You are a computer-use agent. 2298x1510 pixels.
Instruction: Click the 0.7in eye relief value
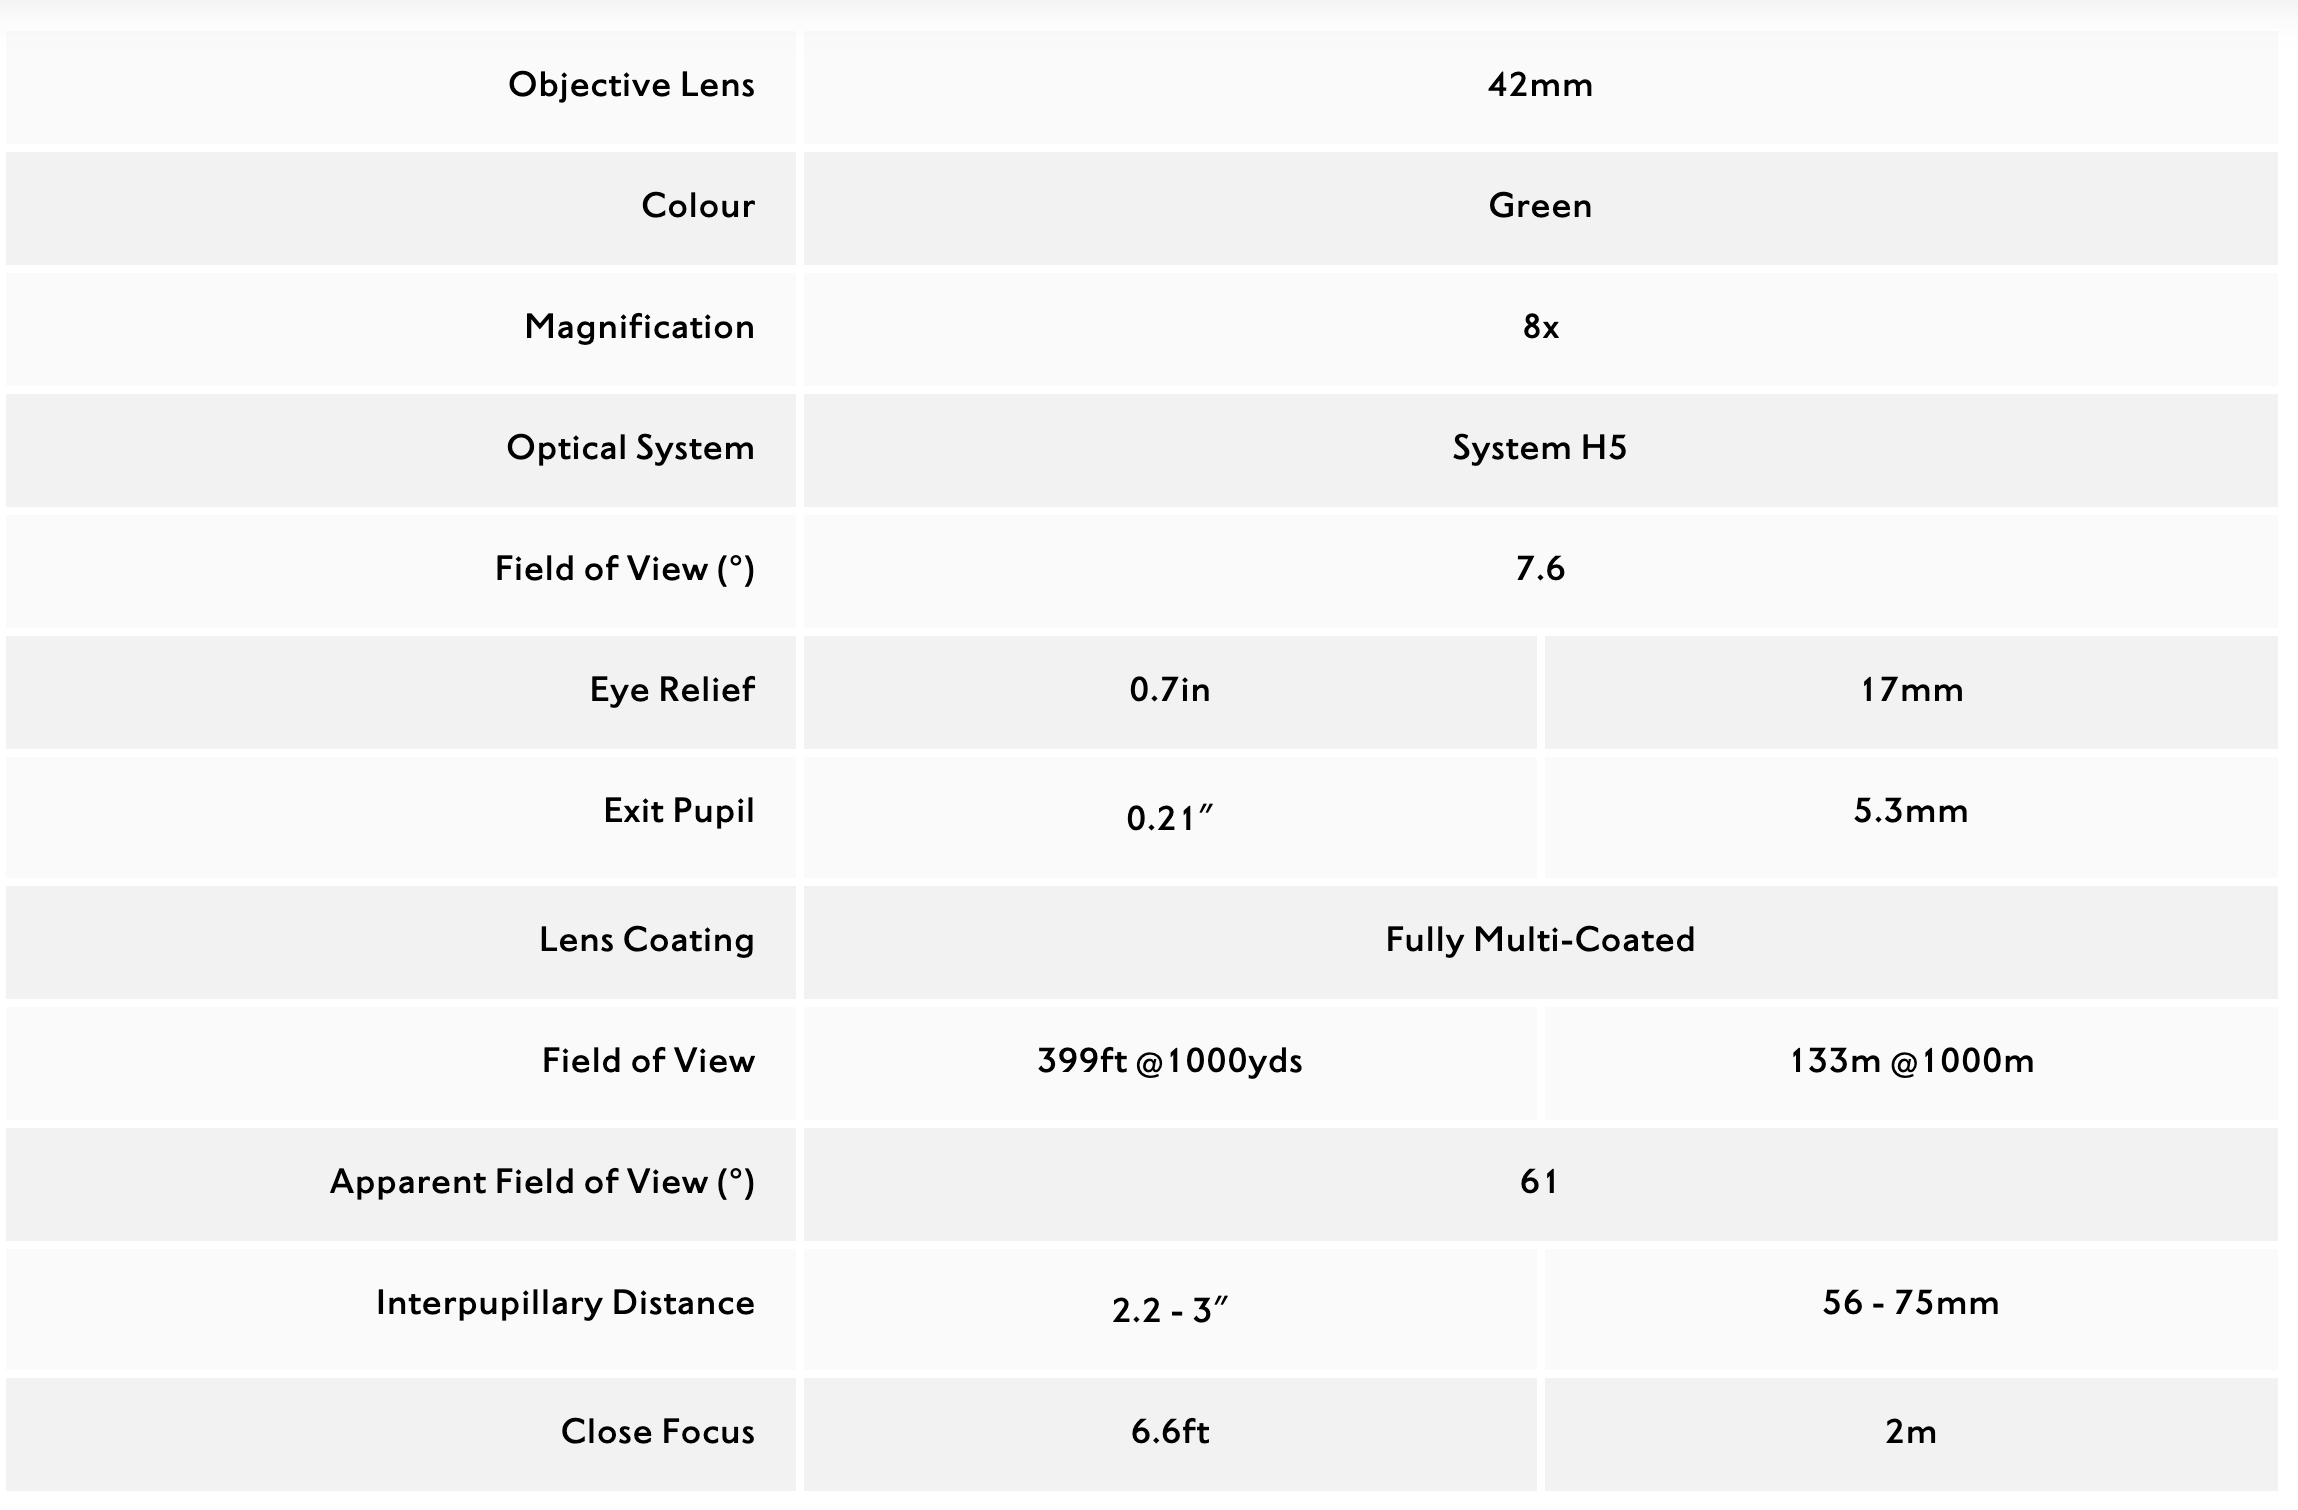tap(1170, 690)
